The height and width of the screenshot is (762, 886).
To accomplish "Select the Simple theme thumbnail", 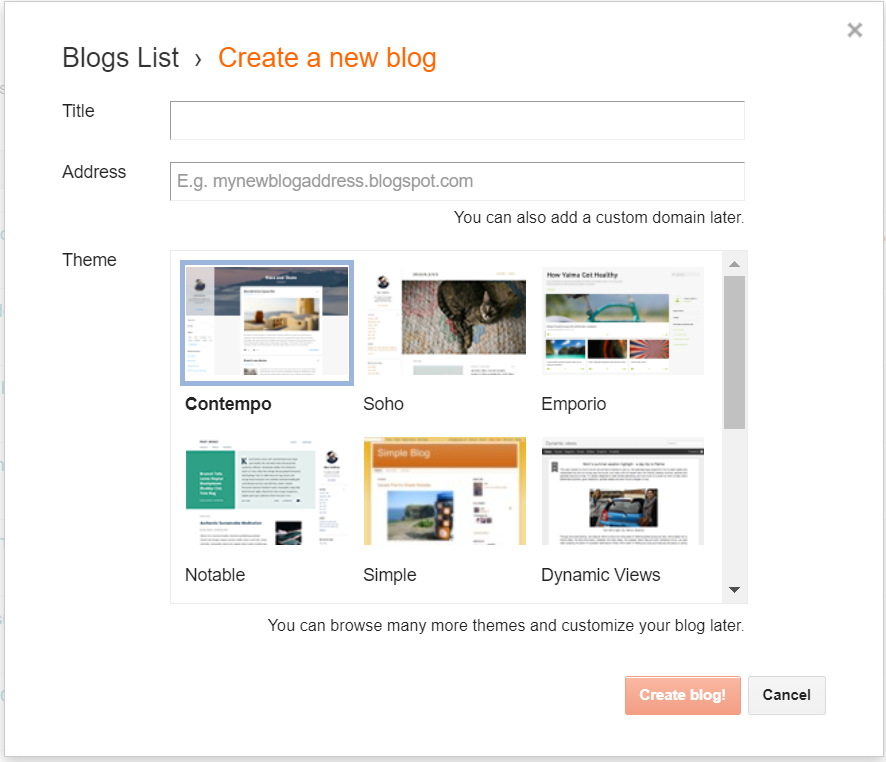I will (444, 491).
